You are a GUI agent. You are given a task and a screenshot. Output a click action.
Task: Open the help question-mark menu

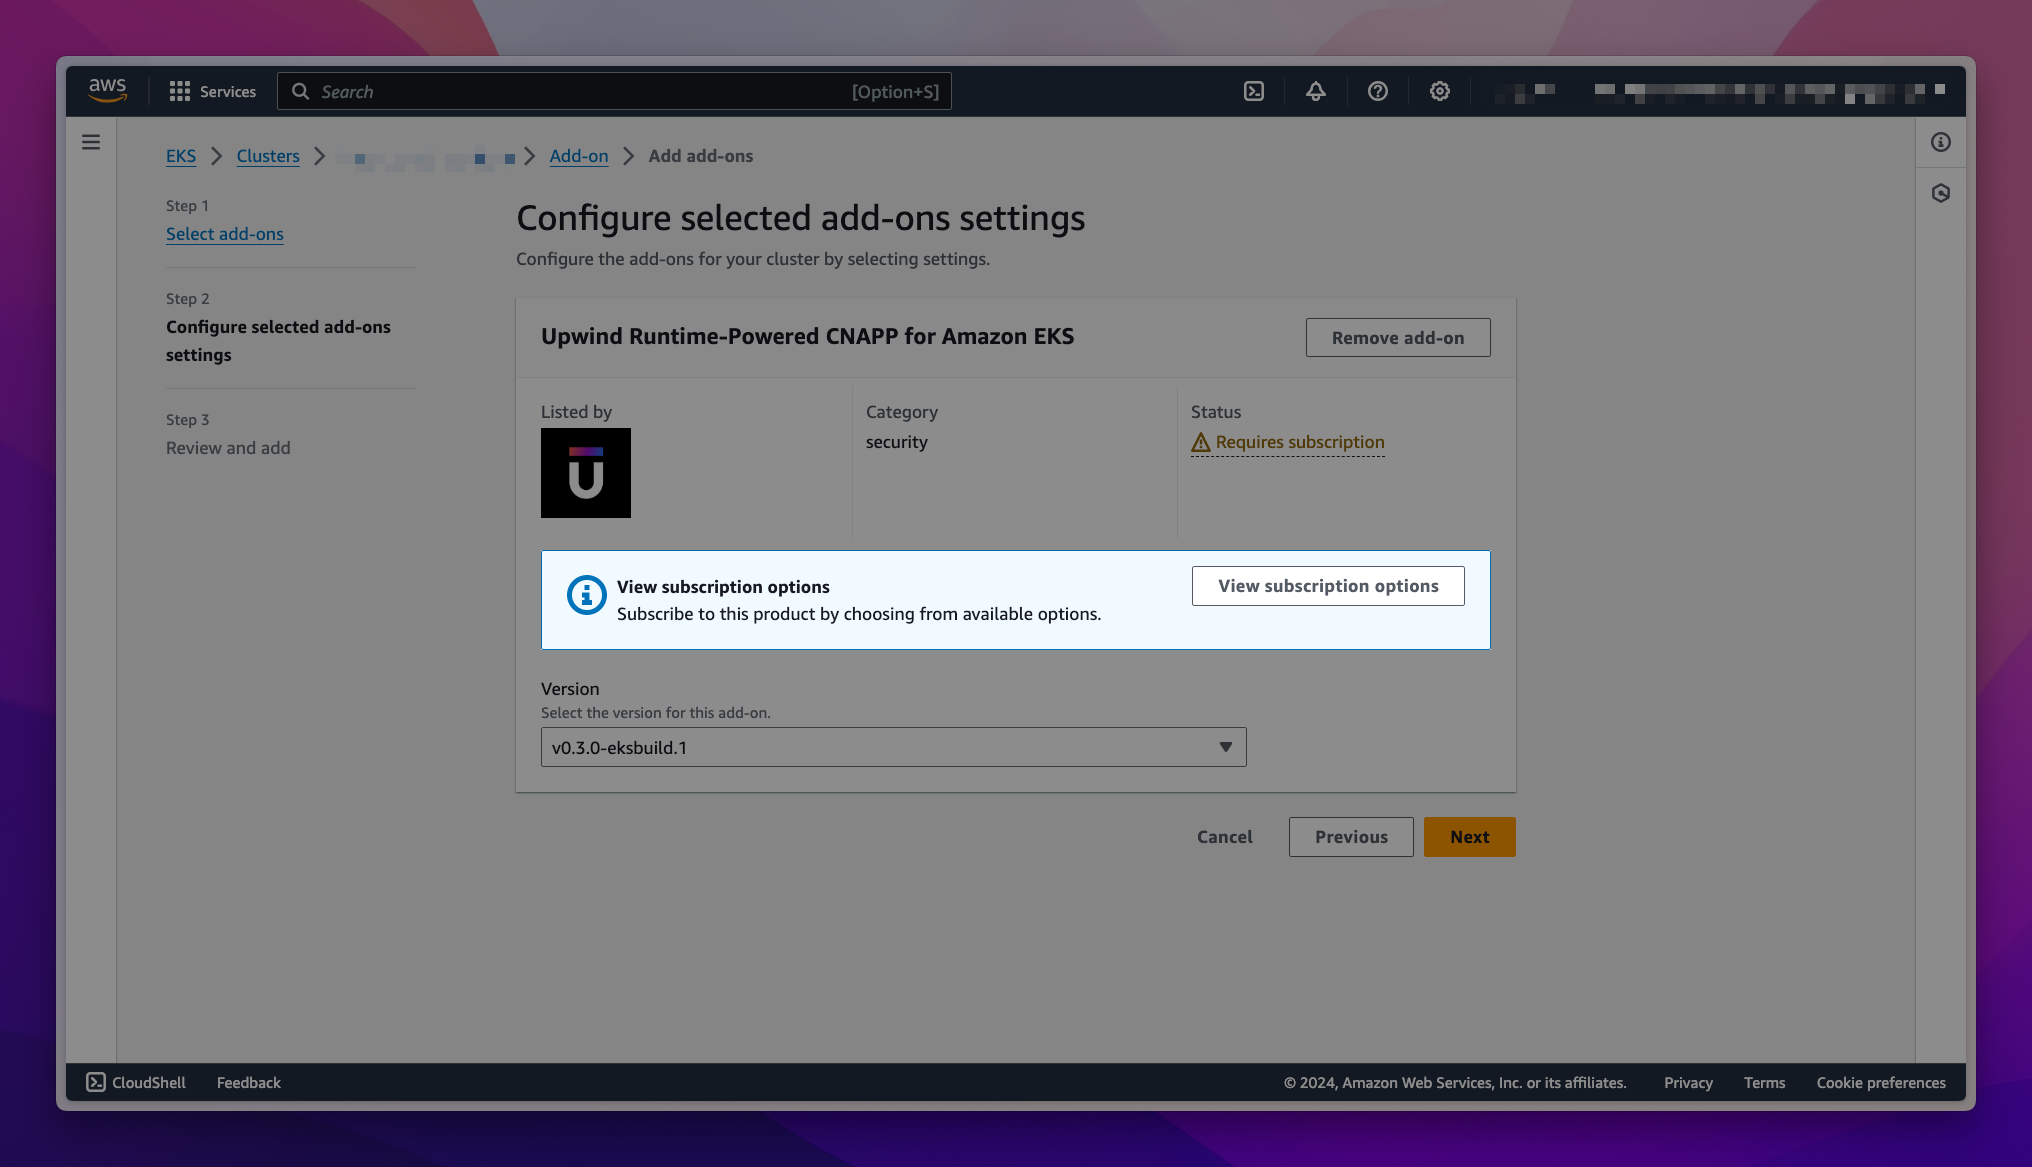1377,91
